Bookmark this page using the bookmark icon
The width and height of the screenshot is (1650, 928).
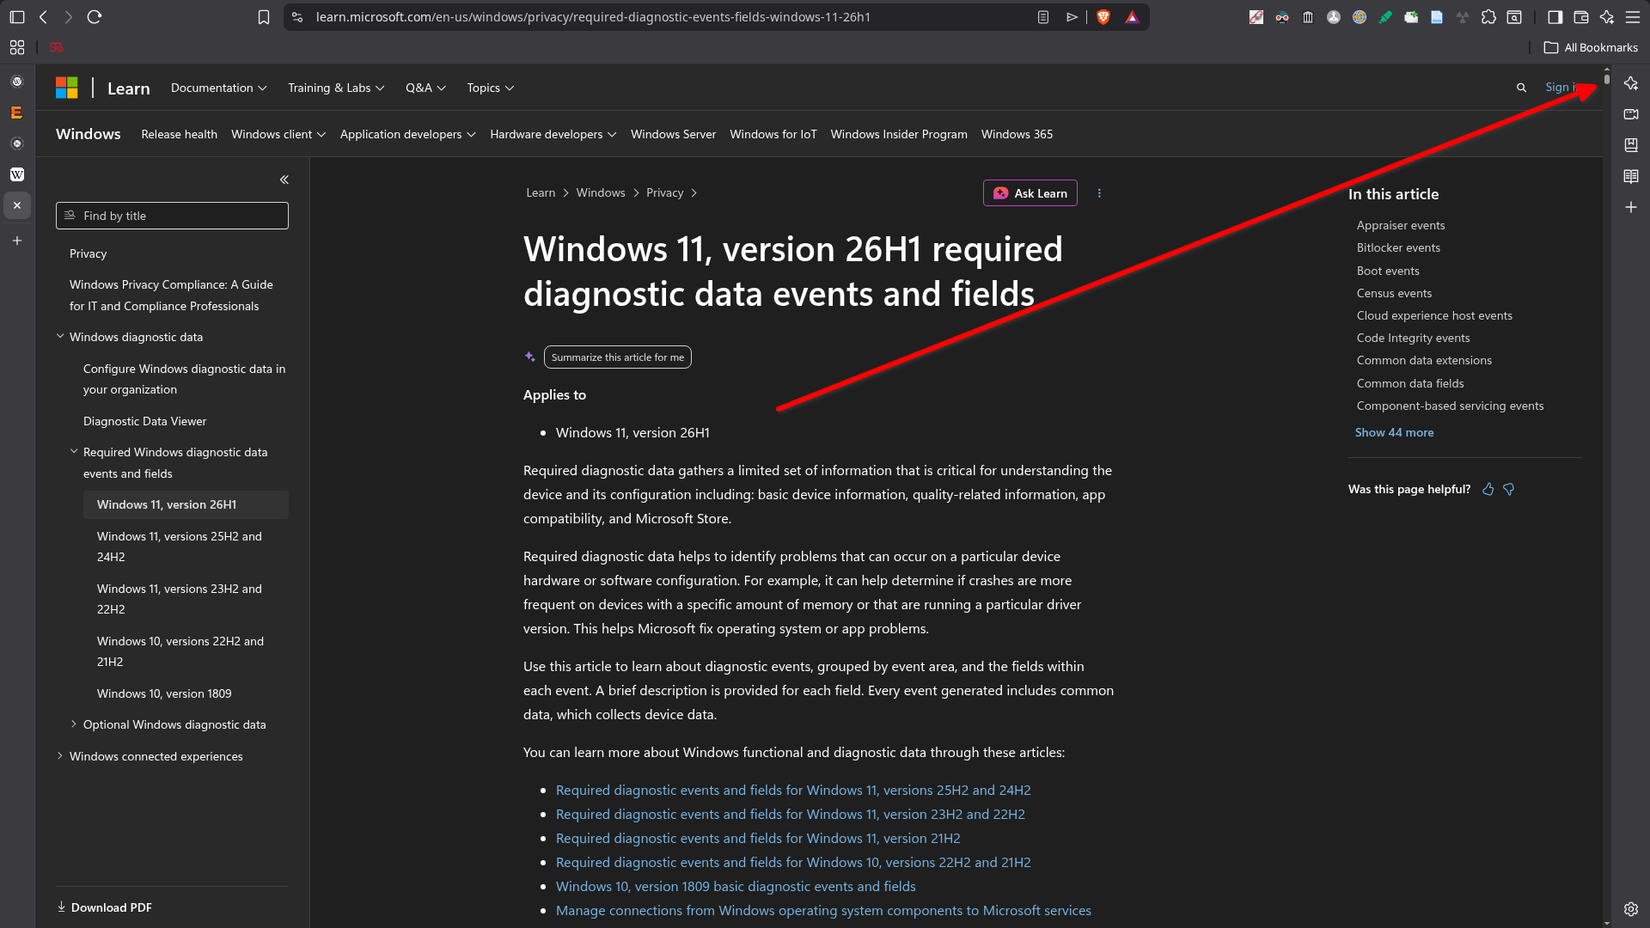coord(263,17)
